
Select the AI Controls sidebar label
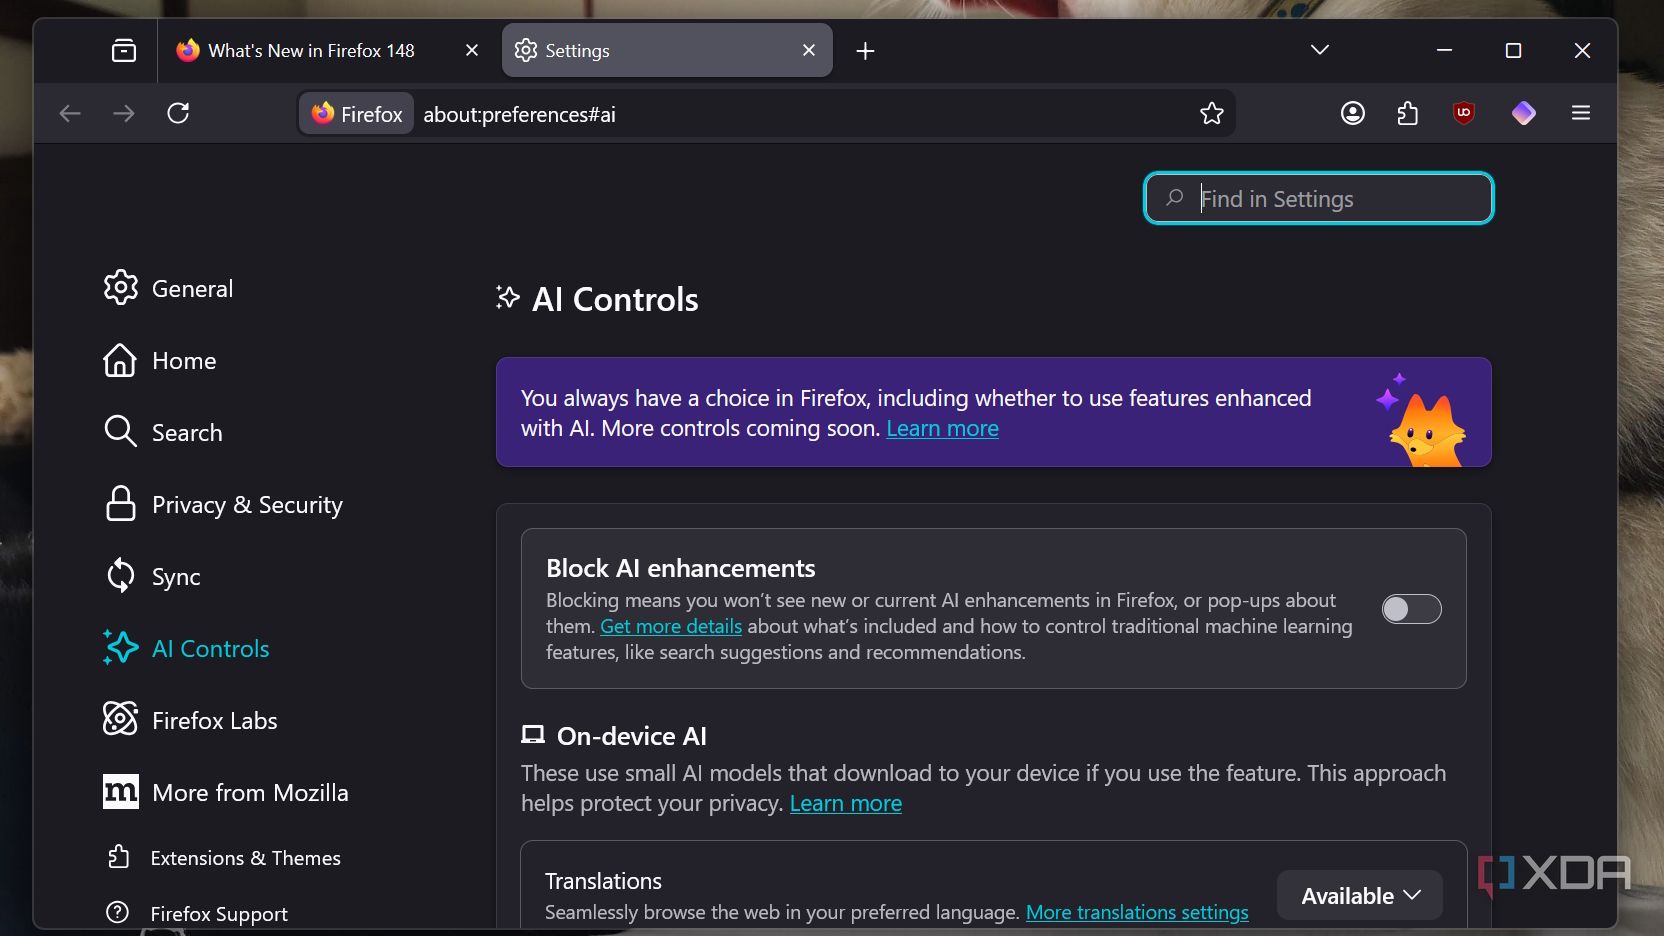coord(211,649)
